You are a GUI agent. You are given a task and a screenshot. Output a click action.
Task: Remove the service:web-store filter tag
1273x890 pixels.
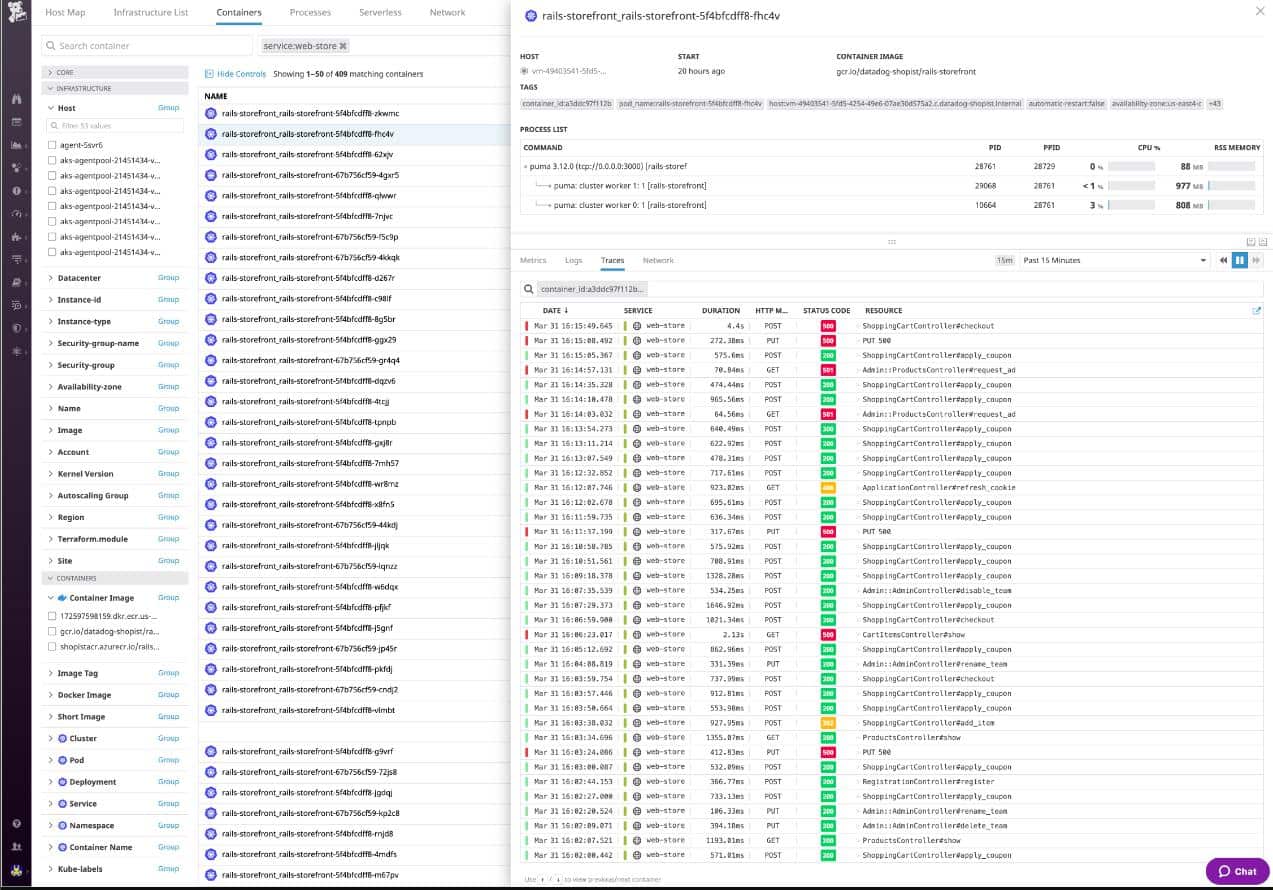[343, 46]
